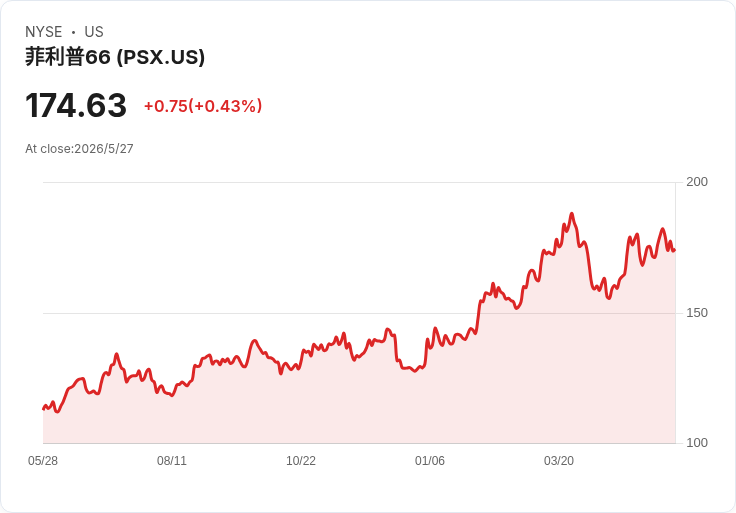The height and width of the screenshot is (513, 736).
Task: Click the first data point at chart's left end
Action: pyautogui.click(x=44, y=409)
